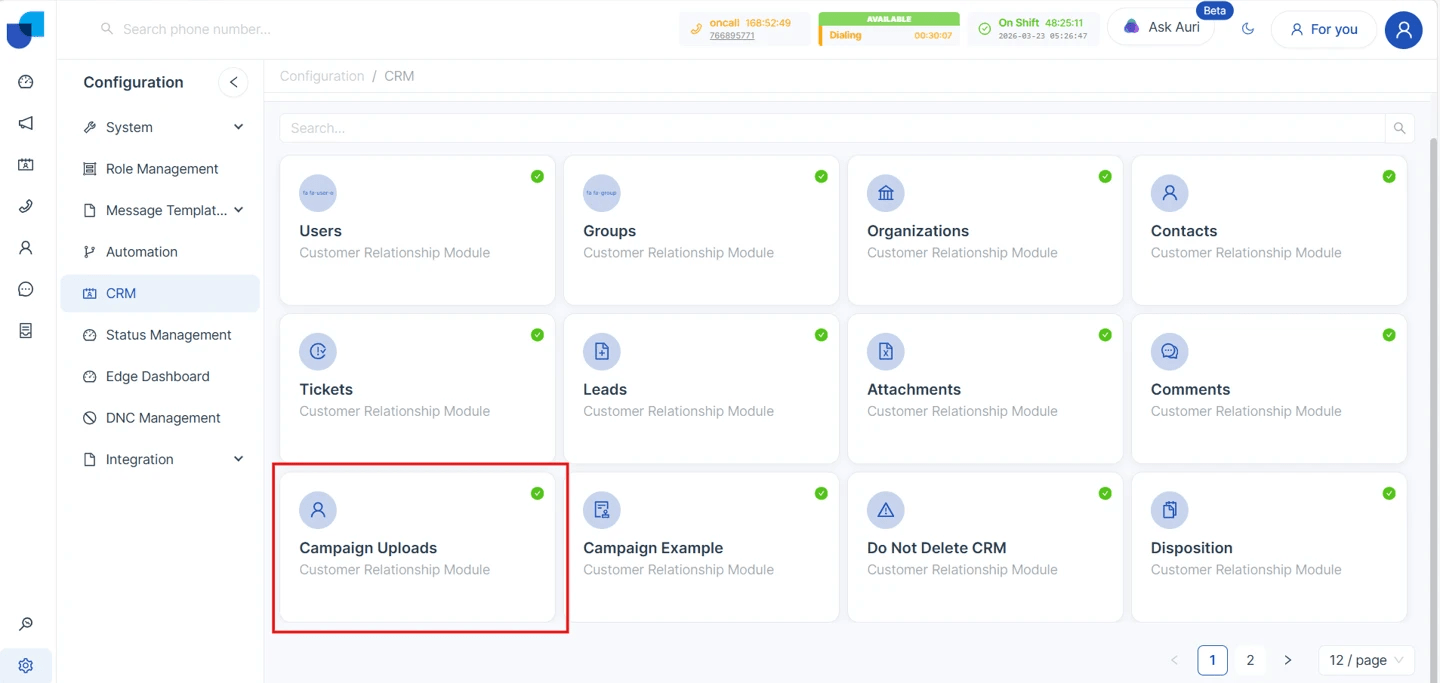The width and height of the screenshot is (1440, 683).
Task: Click the user profile avatar icon
Action: 1403,30
